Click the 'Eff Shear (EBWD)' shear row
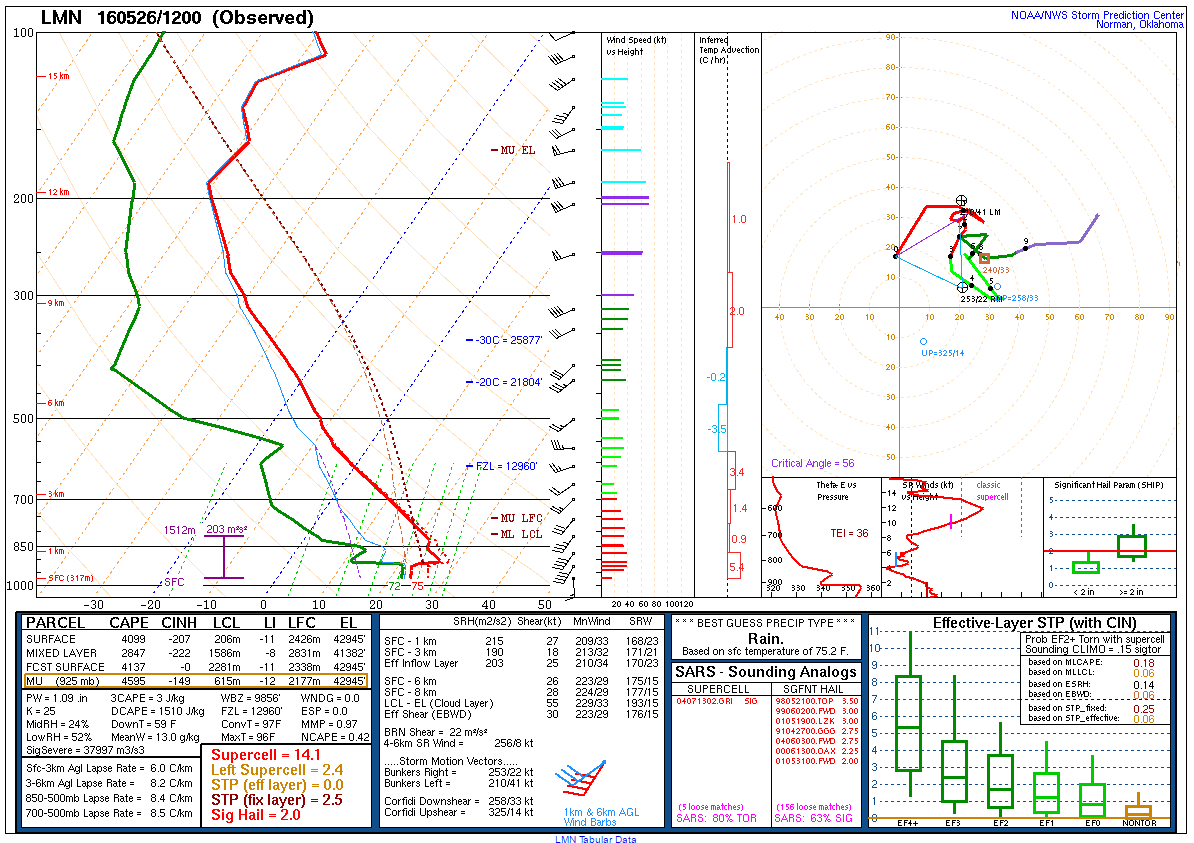The image size is (1194, 843). [x=522, y=714]
